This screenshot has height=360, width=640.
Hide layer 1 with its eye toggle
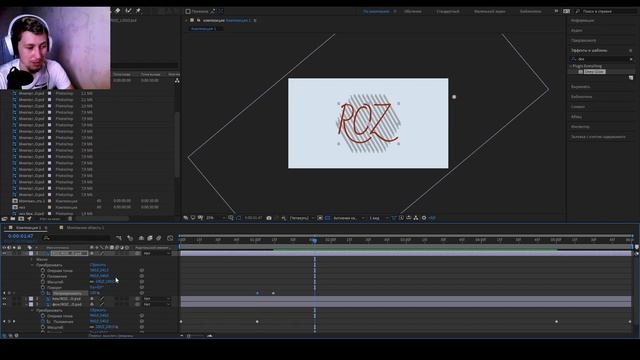pos(4,253)
